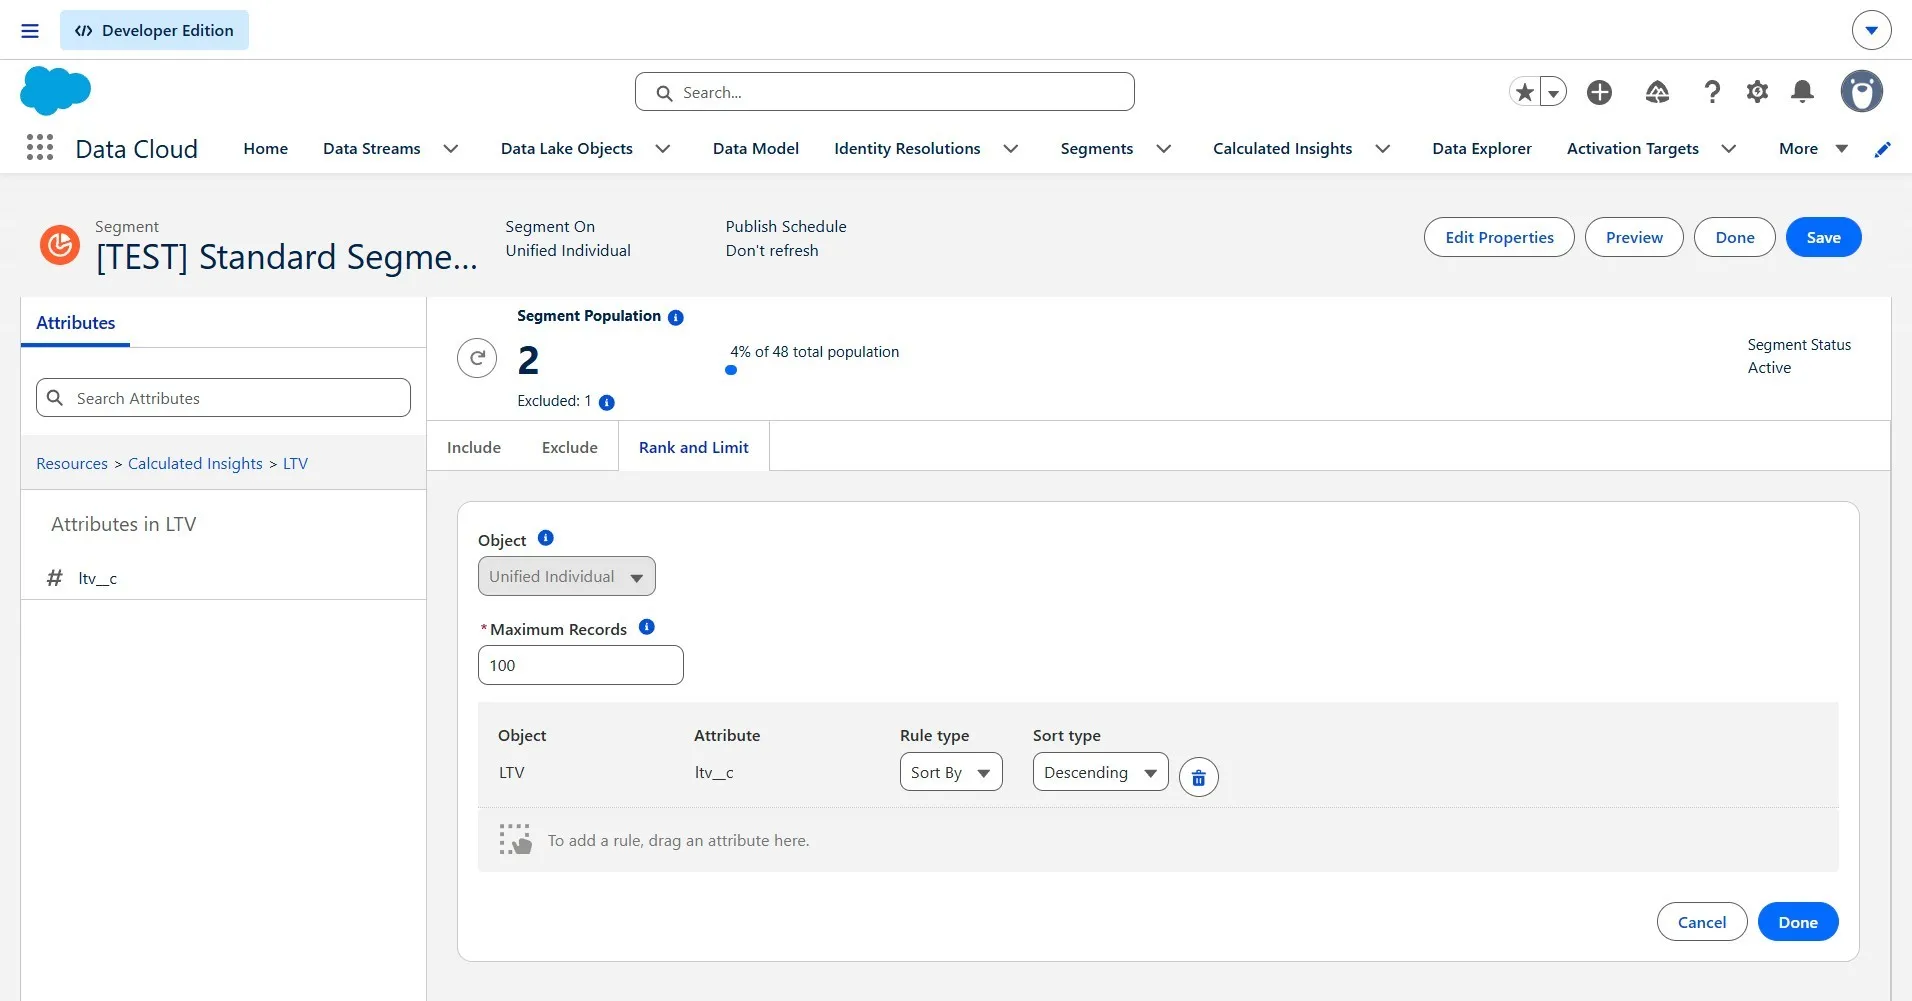The image size is (1912, 1001).
Task: Click the Preview button
Action: 1634,237
